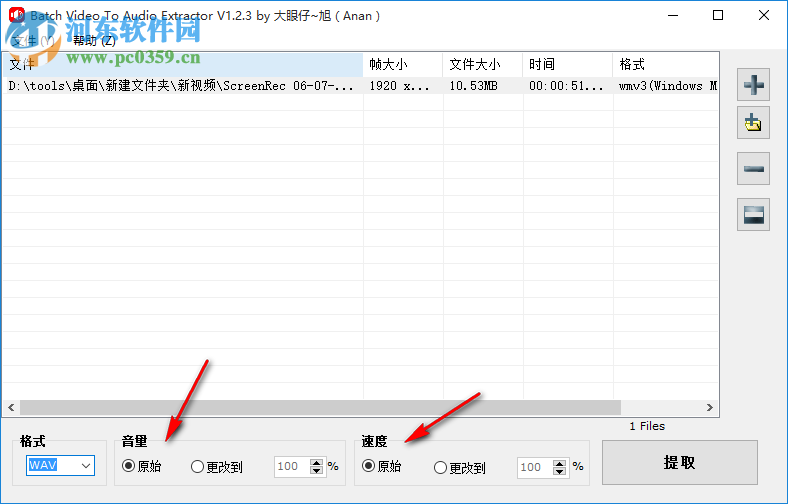
Task: Click the scrollbar left arrow
Action: (11, 407)
